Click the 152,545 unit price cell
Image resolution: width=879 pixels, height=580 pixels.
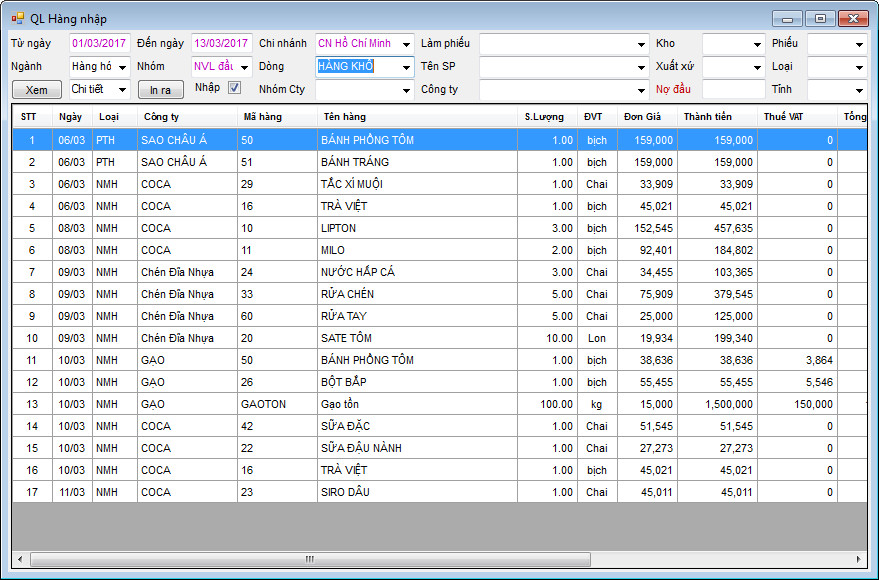[x=647, y=228]
